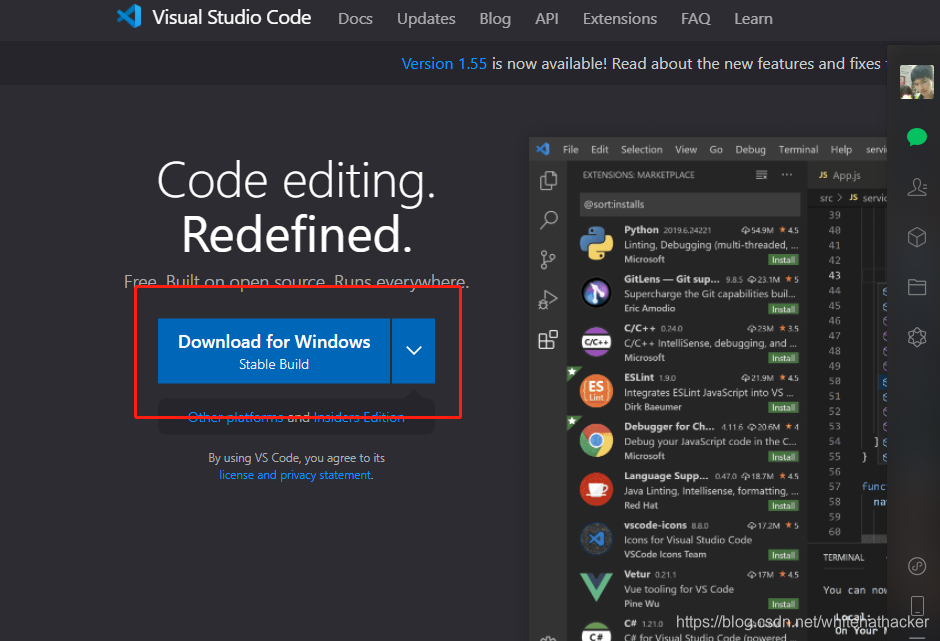Click the Python extension title text
Image resolution: width=940 pixels, height=641 pixels.
tap(641, 230)
